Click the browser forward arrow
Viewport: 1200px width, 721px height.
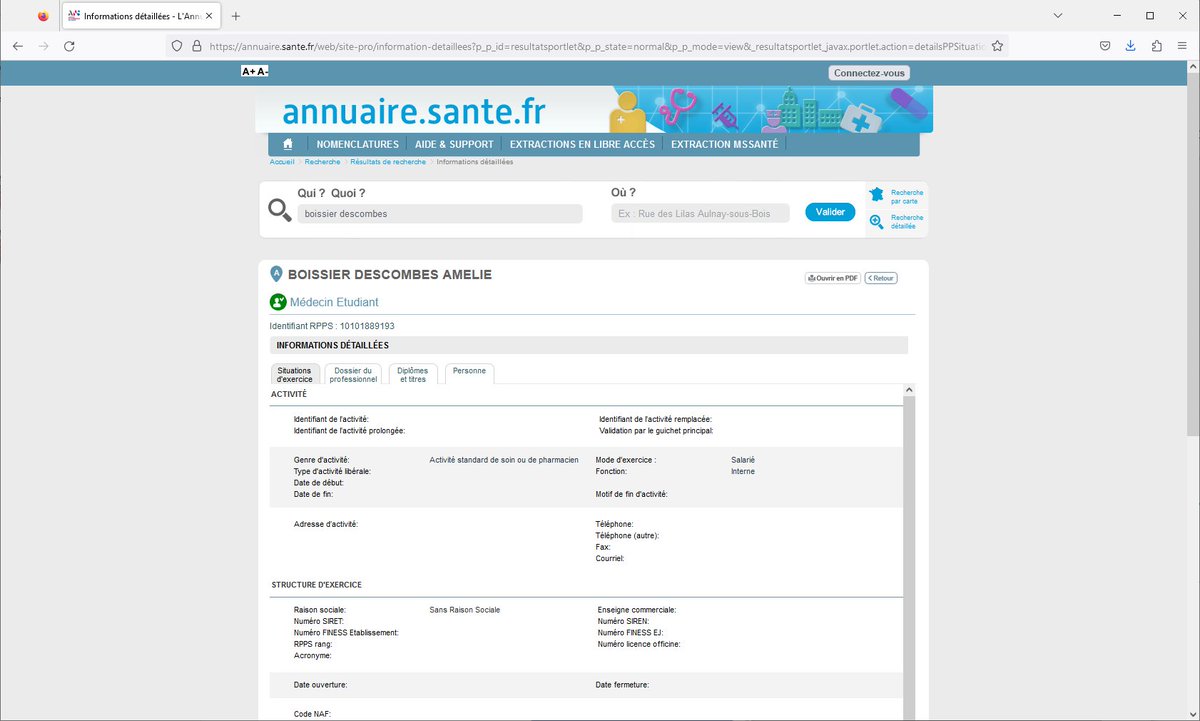[x=44, y=46]
